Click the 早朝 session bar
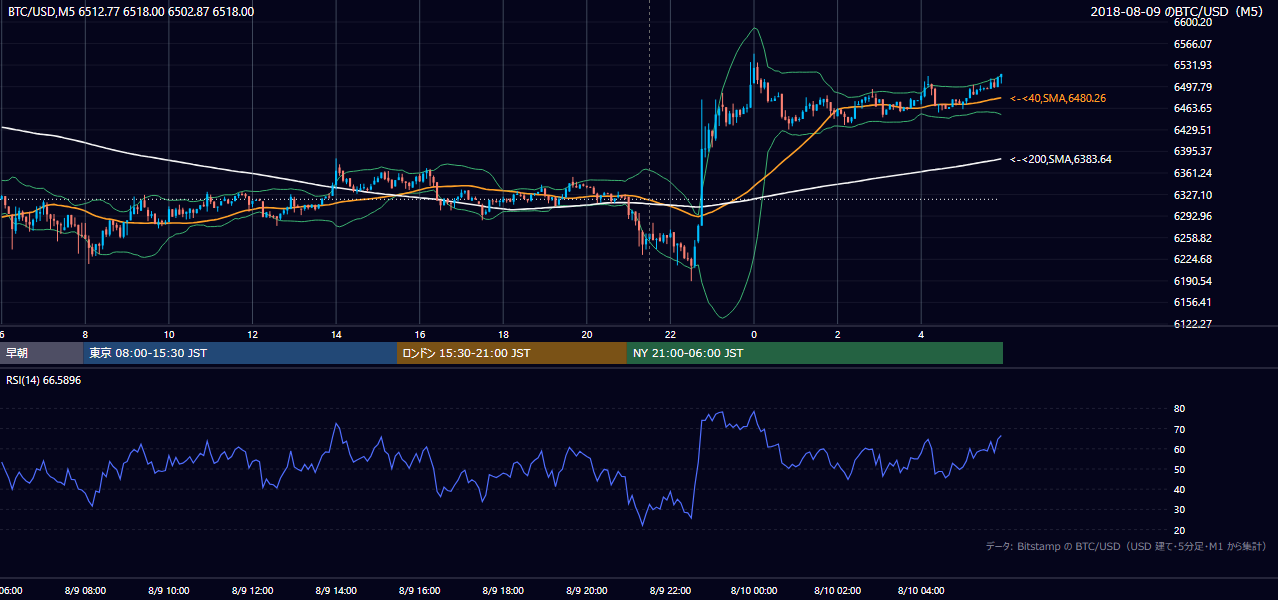 tap(41, 353)
